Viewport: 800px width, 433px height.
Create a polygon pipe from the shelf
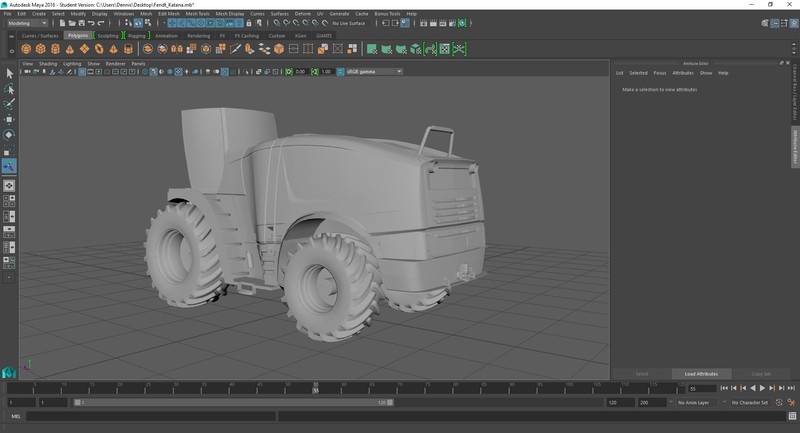[128, 49]
